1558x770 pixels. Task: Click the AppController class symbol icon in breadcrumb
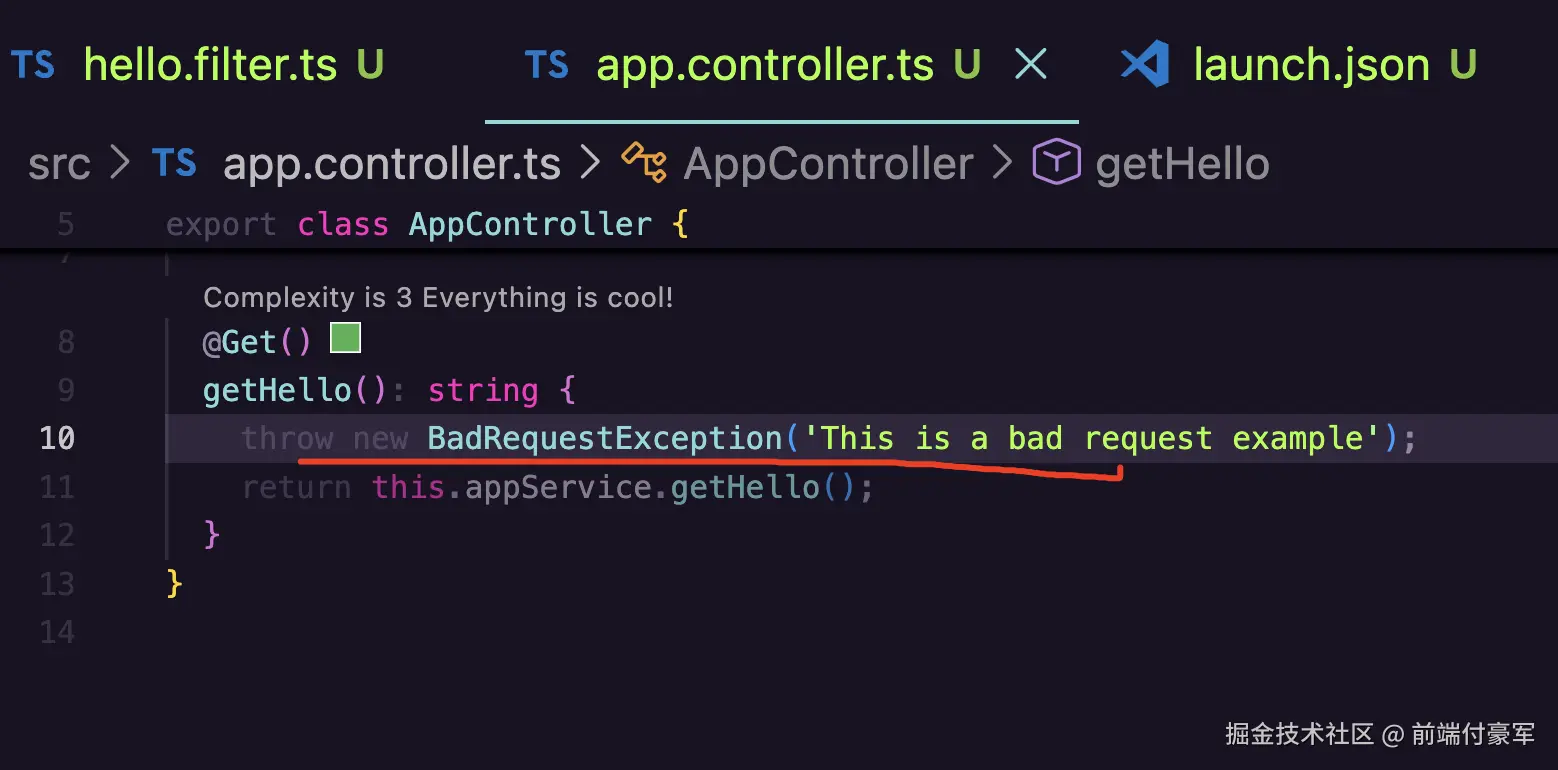pyautogui.click(x=644, y=163)
